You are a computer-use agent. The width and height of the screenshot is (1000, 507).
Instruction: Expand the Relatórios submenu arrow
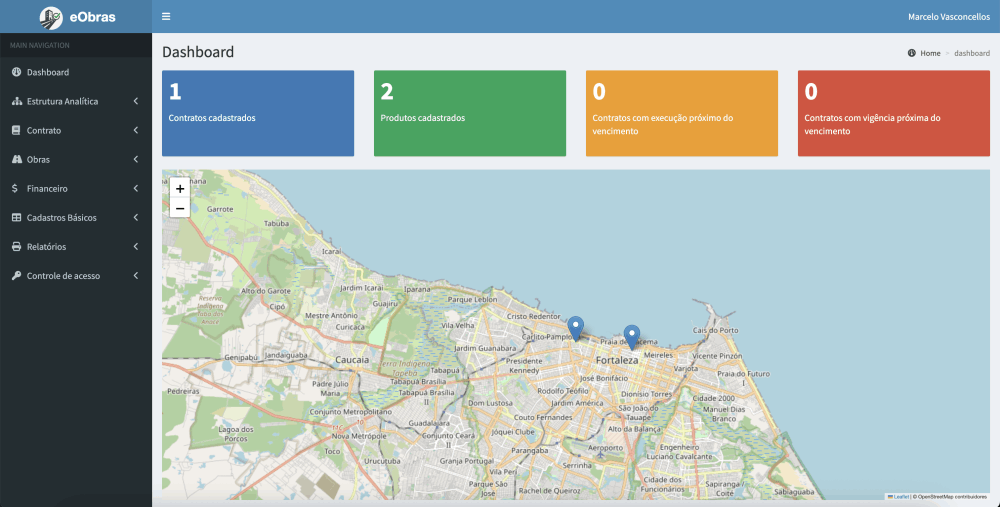click(x=135, y=246)
